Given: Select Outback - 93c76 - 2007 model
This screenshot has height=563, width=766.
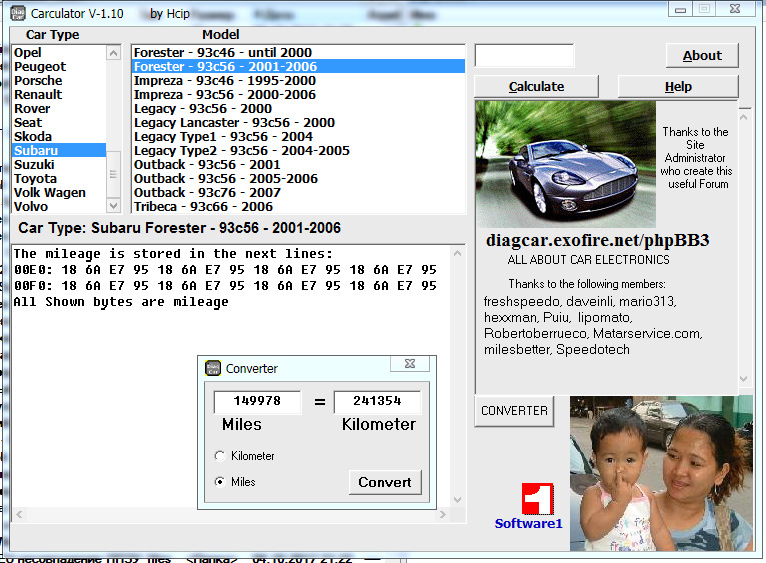Looking at the screenshot, I should point(298,193).
